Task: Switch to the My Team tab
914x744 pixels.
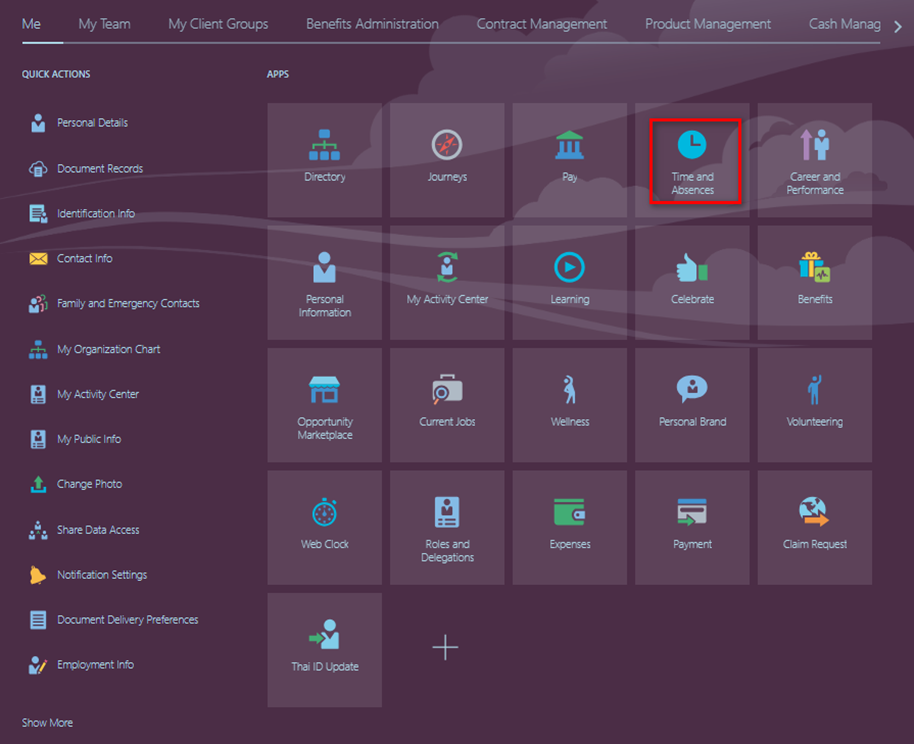Action: (104, 24)
